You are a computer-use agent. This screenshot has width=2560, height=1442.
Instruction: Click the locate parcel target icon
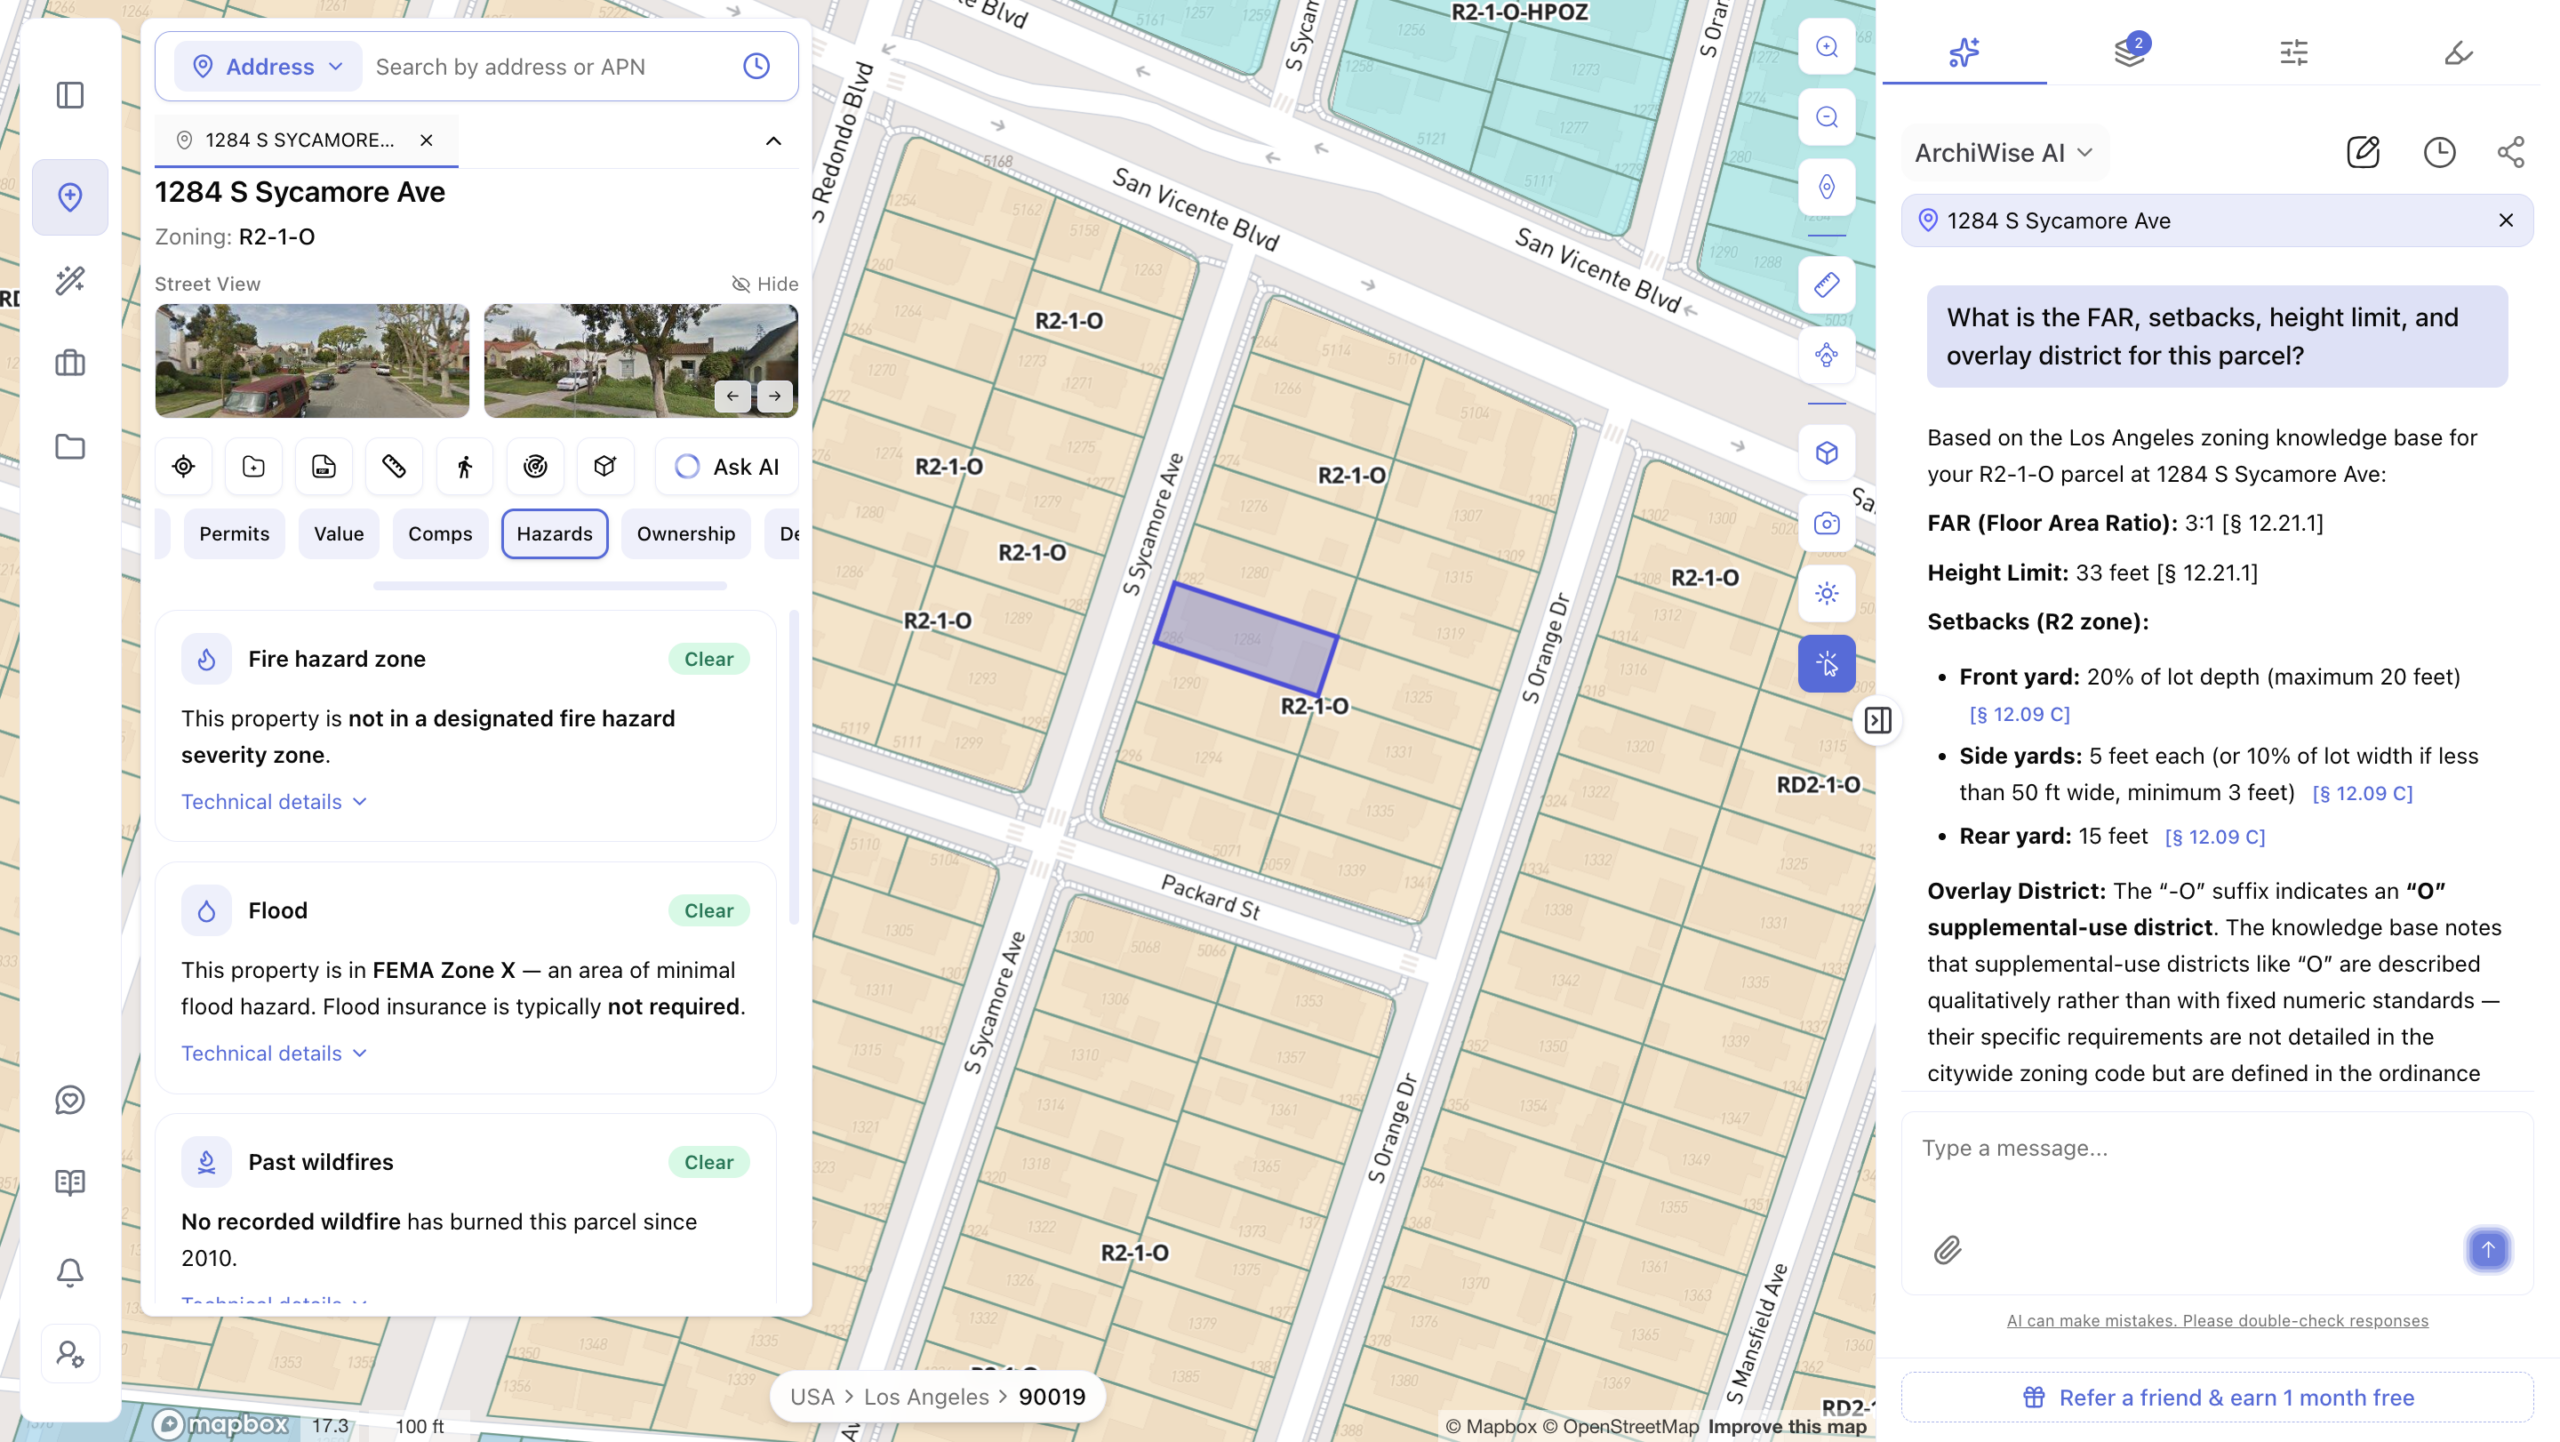183,466
